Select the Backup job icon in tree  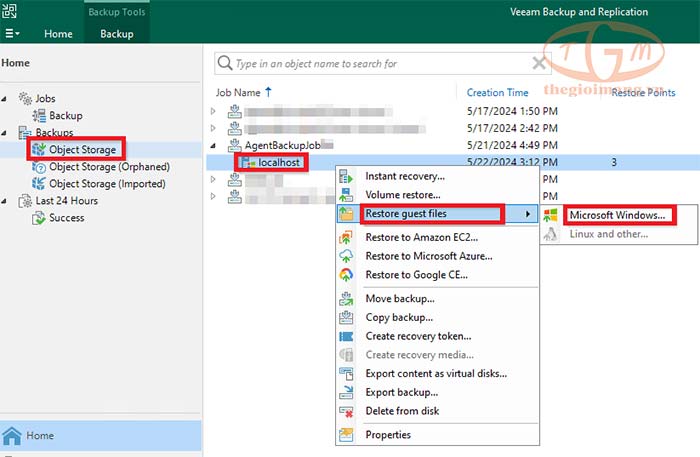[39, 116]
